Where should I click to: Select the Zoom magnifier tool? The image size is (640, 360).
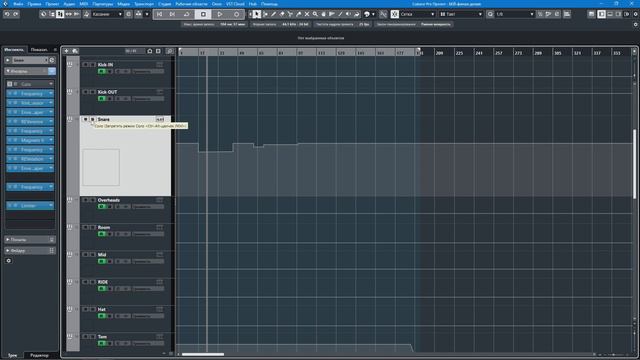pyautogui.click(x=315, y=14)
